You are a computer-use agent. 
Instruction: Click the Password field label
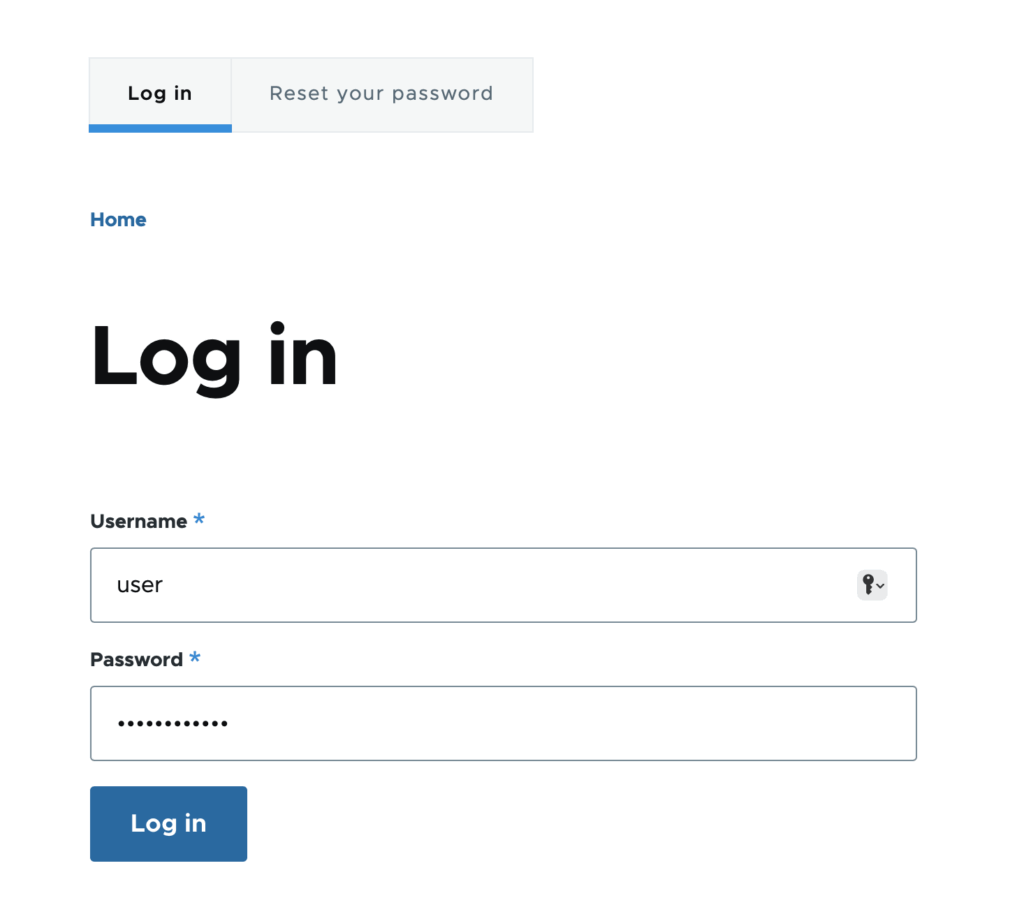point(136,660)
